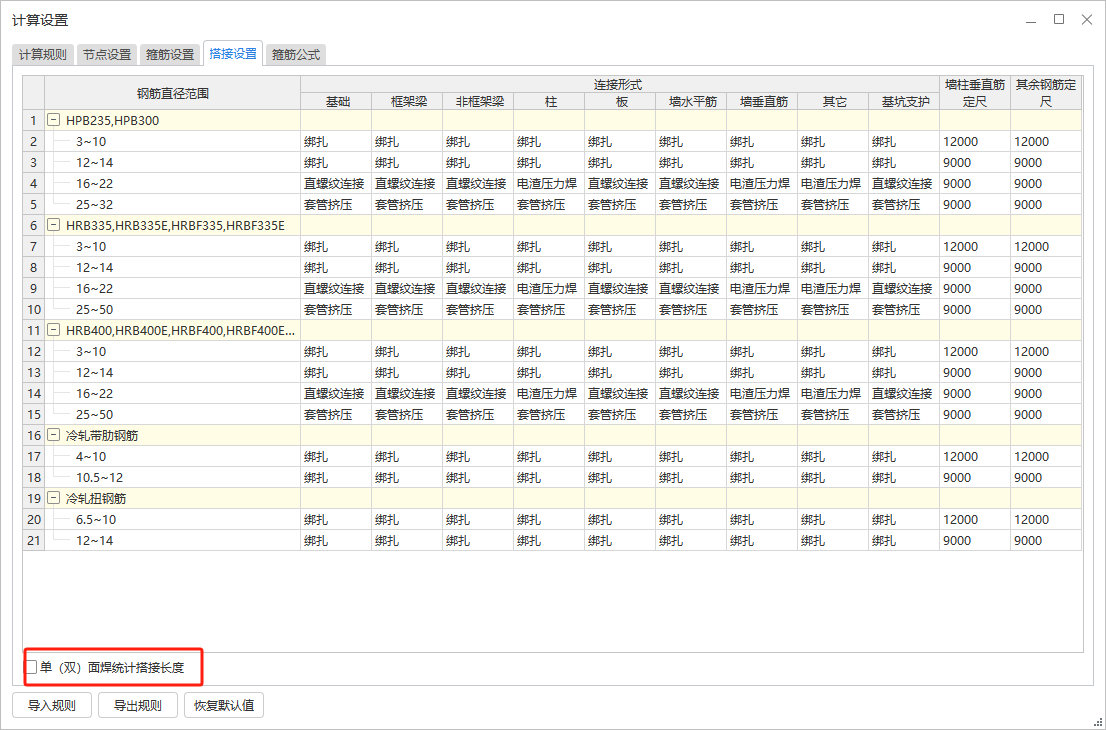Select row 12 墙水平筋 cell 绑扎
The width and height of the screenshot is (1106, 730).
point(691,351)
